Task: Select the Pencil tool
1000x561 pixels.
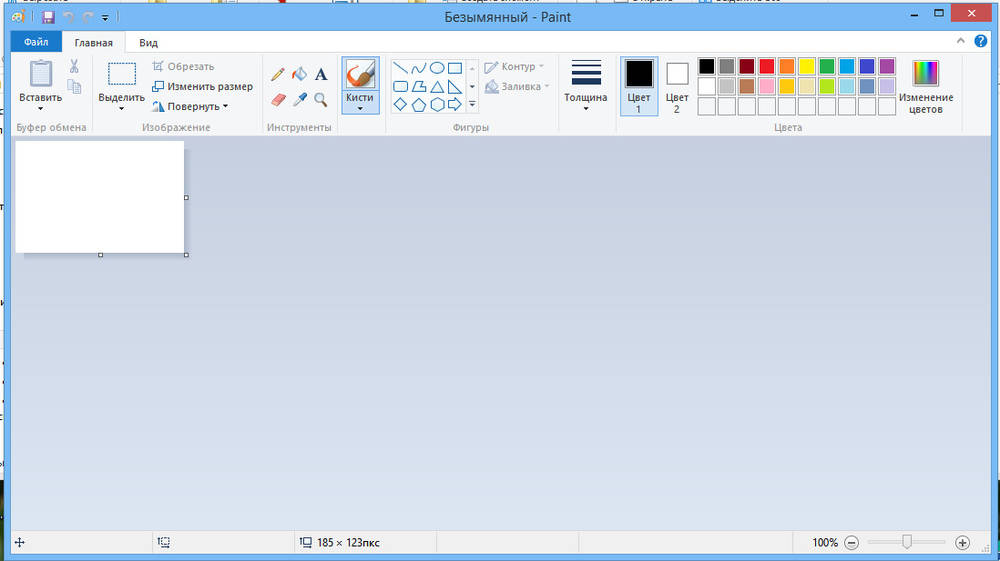Action: tap(278, 74)
